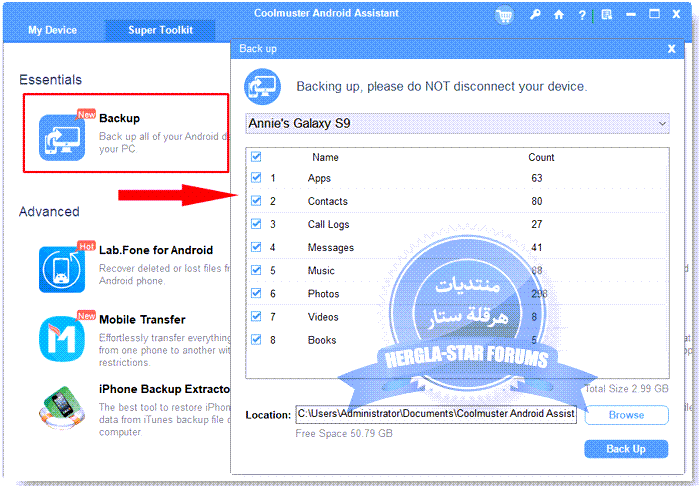This screenshot has height=486, width=700.
Task: Select the Photos row name
Action: click(x=323, y=294)
